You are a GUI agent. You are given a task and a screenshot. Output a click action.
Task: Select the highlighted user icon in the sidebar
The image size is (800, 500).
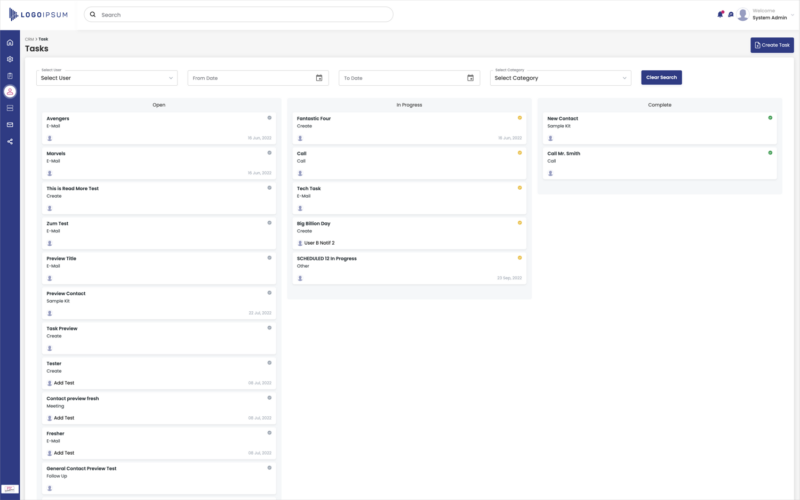(10, 92)
